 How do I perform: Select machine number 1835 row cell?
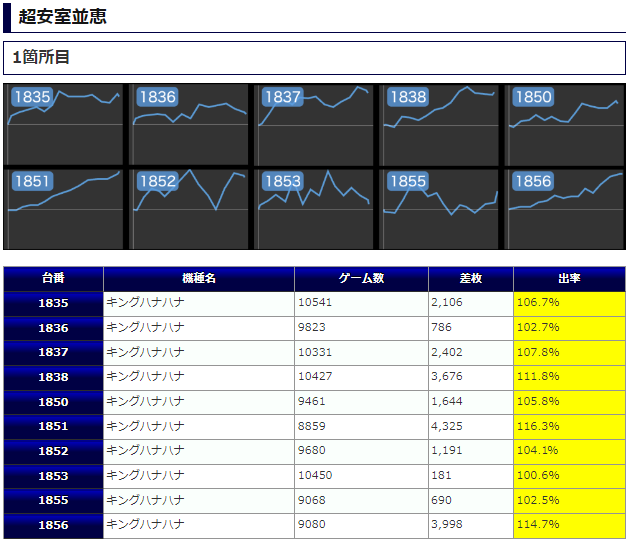(53, 304)
